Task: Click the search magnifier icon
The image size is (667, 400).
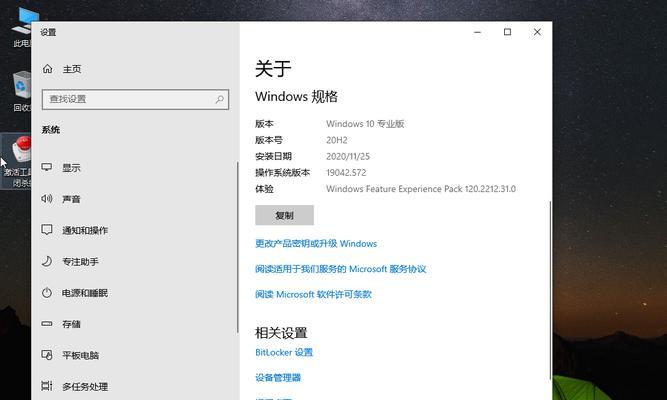Action: (x=219, y=99)
